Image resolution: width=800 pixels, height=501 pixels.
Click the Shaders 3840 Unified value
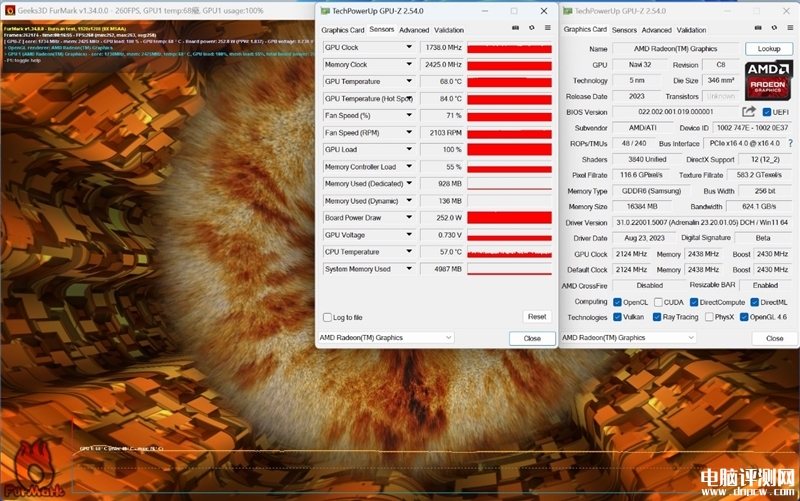click(x=647, y=159)
